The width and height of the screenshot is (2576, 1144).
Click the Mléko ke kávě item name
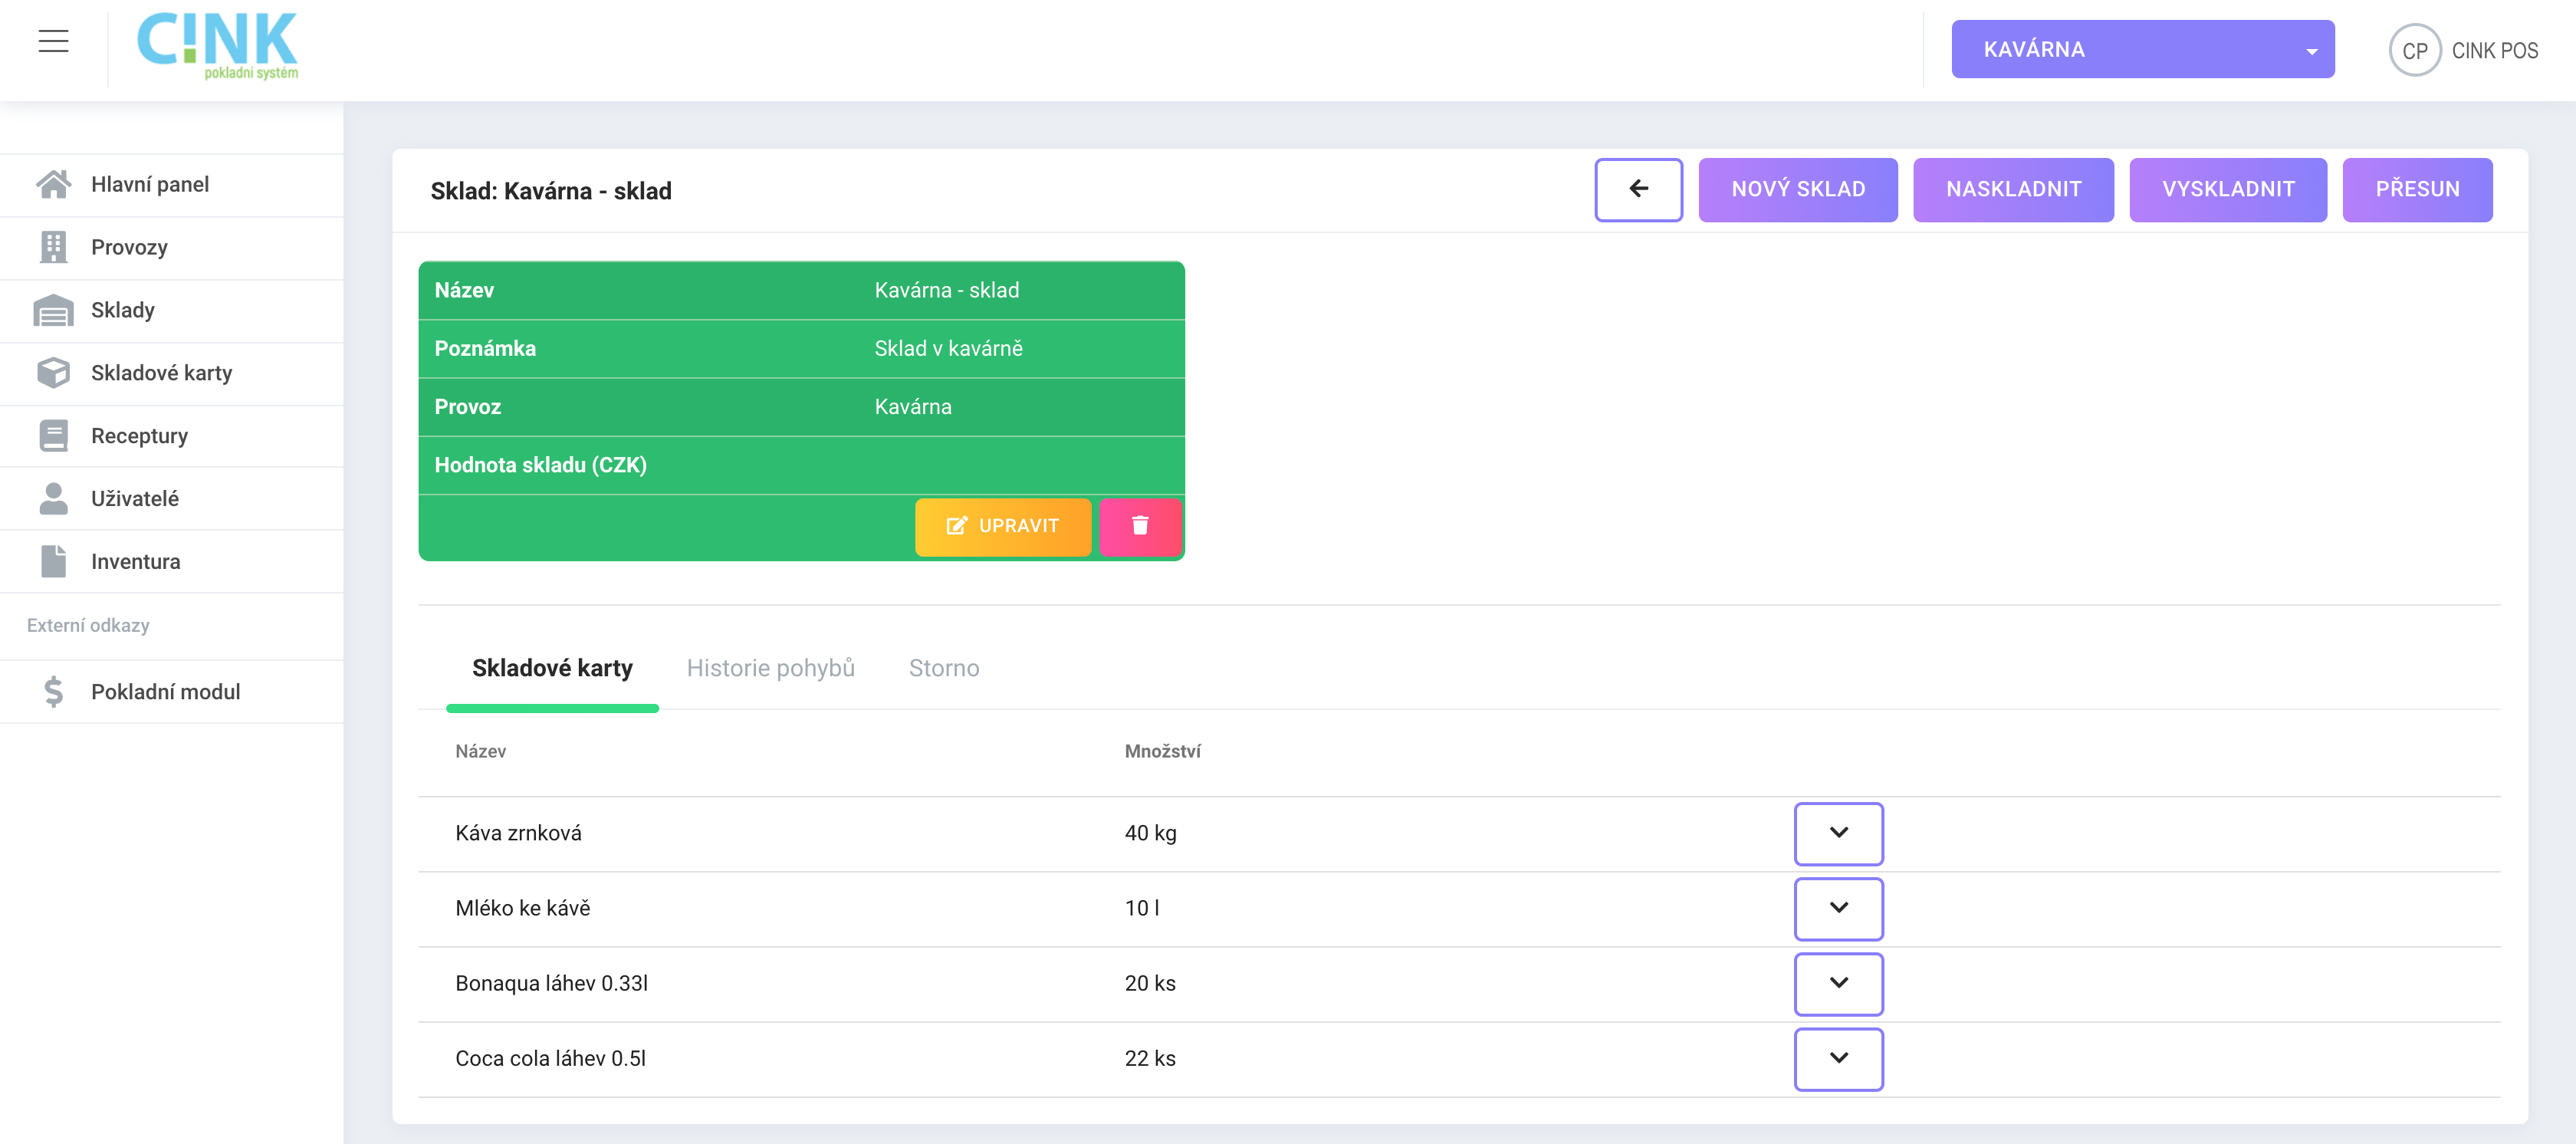[523, 908]
